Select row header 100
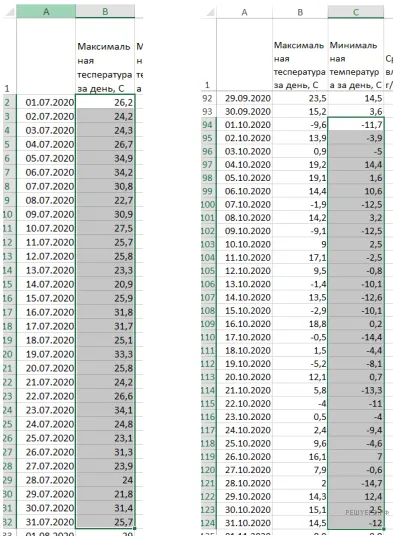This screenshot has width=393, height=539. click(x=209, y=205)
